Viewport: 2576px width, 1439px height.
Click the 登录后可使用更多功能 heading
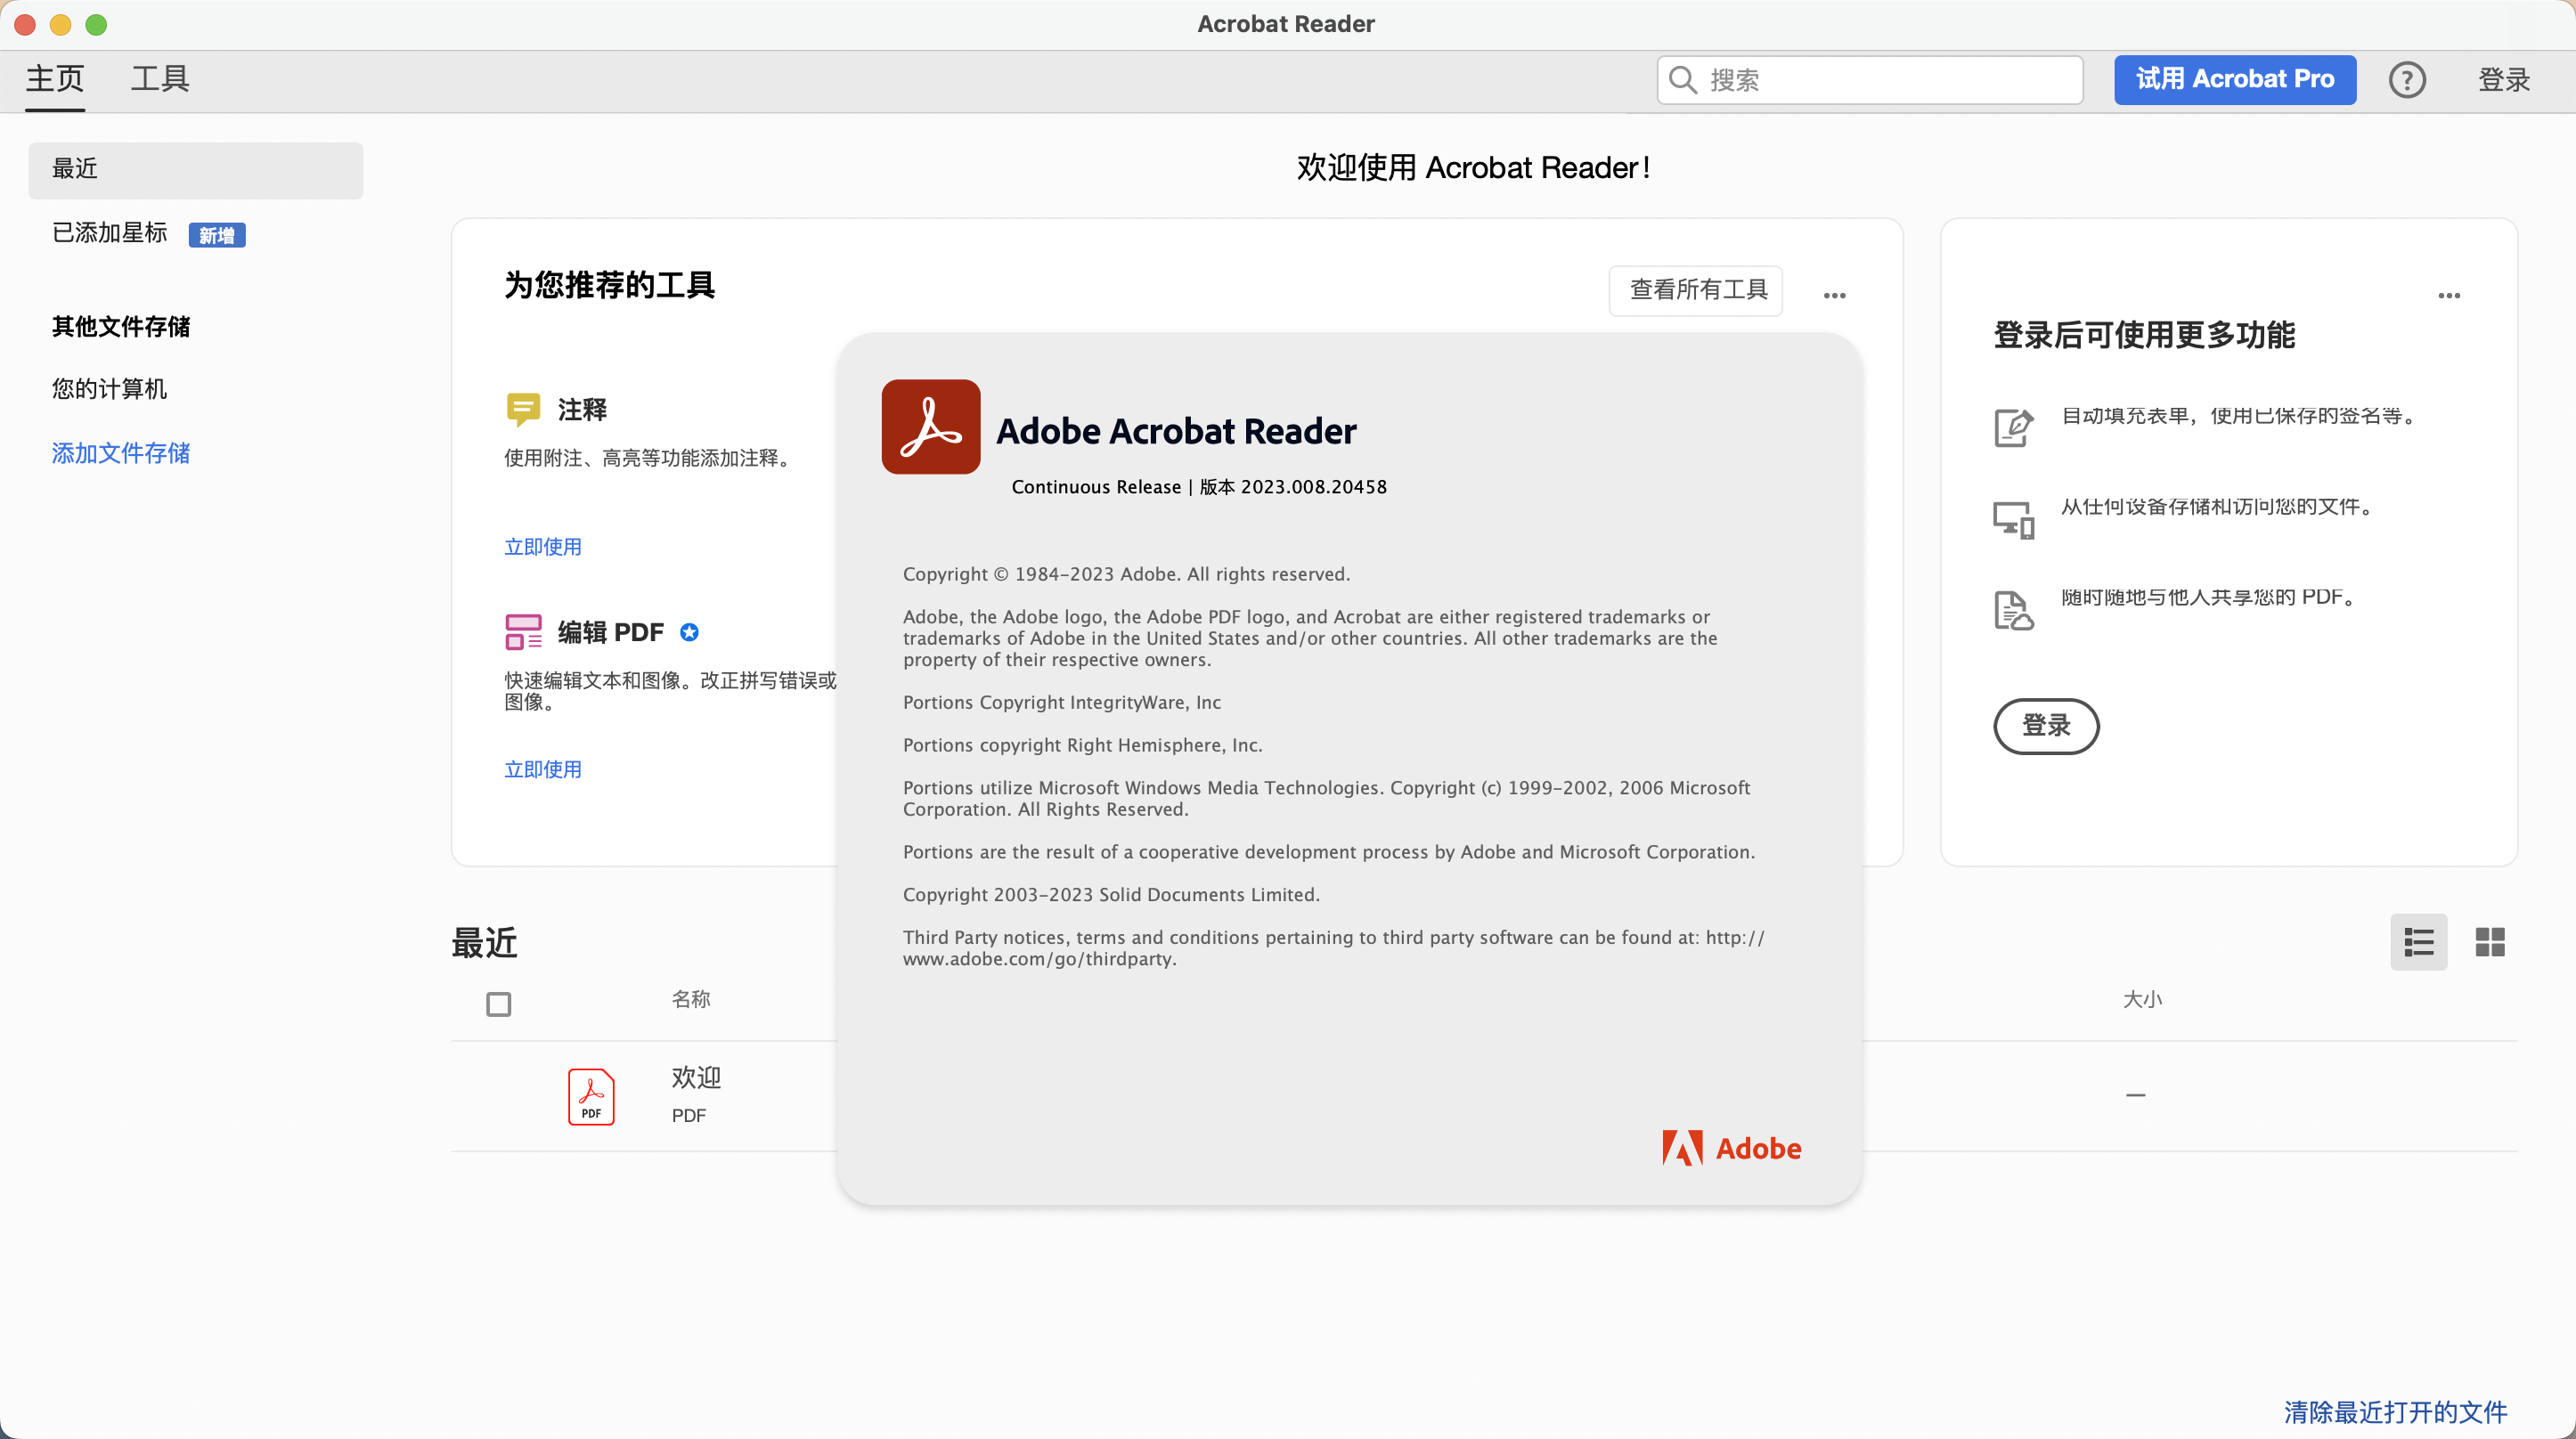2143,335
